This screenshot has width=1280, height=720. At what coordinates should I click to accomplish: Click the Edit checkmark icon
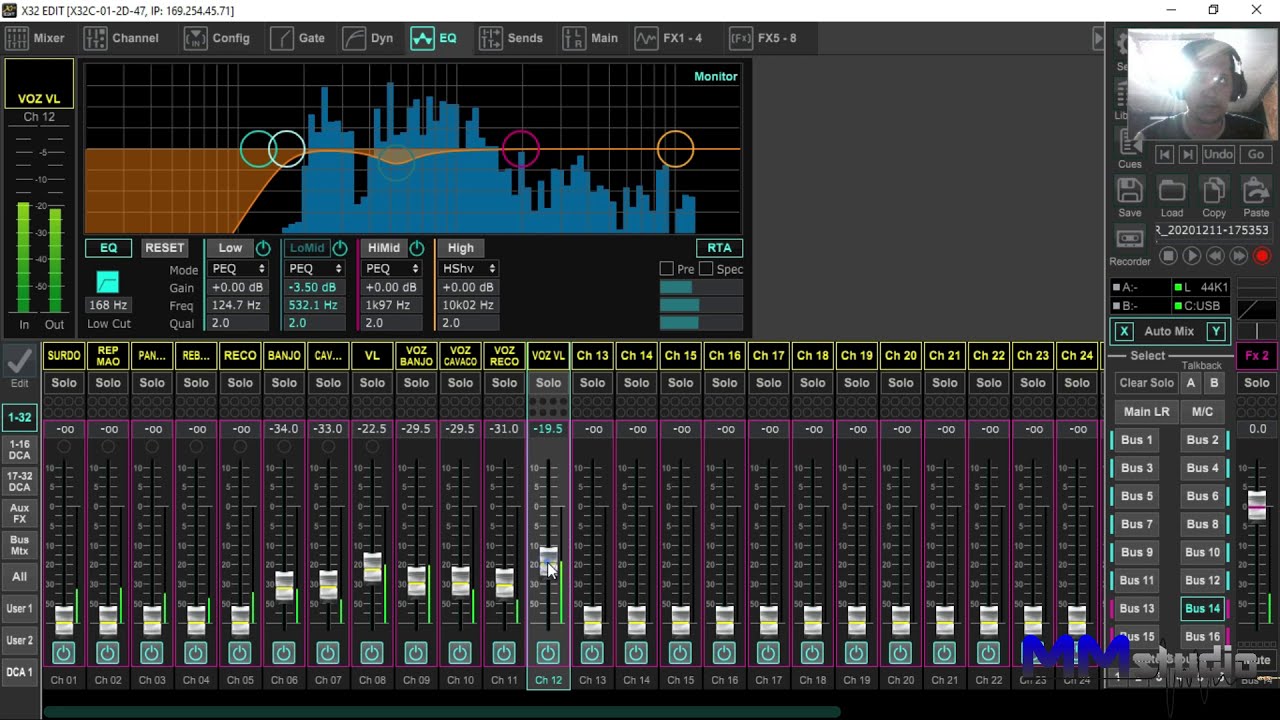click(x=19, y=360)
